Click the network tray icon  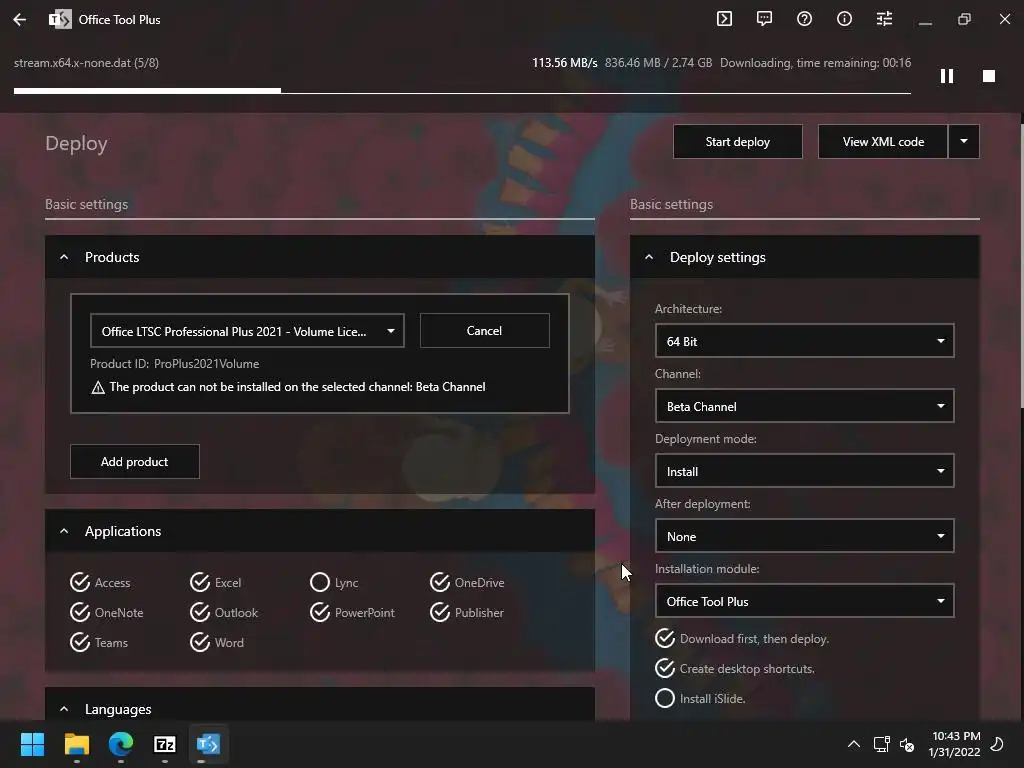point(882,744)
